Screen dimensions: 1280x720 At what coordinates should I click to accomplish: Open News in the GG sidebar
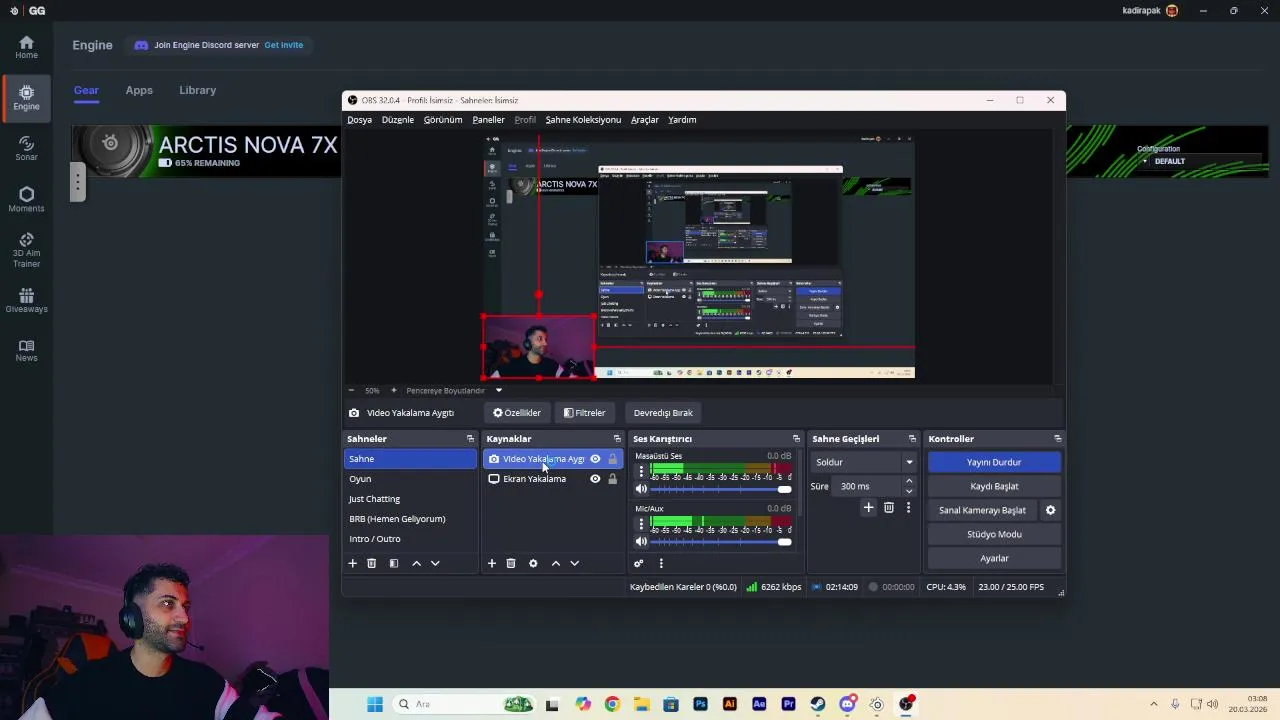coord(26,350)
